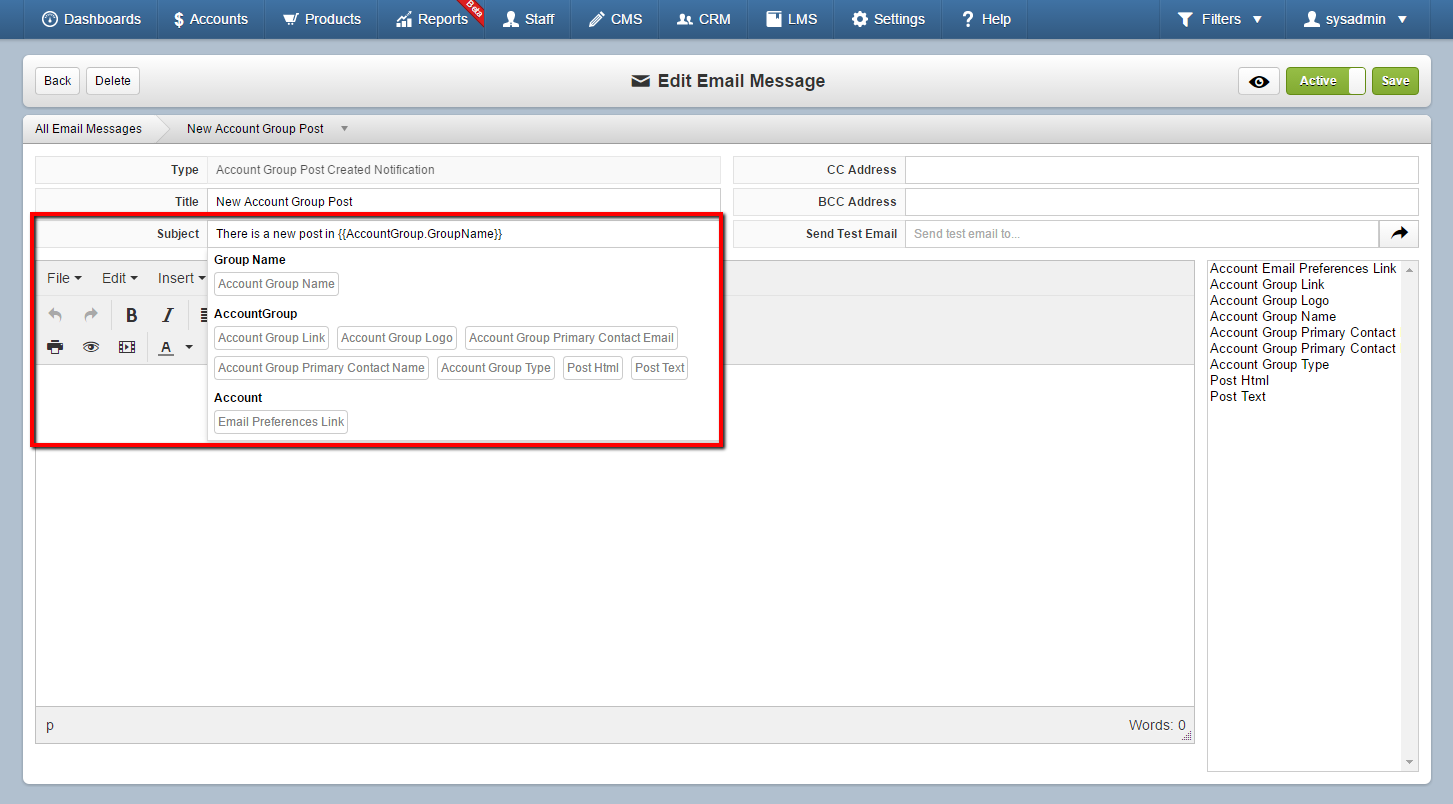The width and height of the screenshot is (1453, 804).
Task: Select Account Email Preferences Link in right list
Action: point(1303,268)
